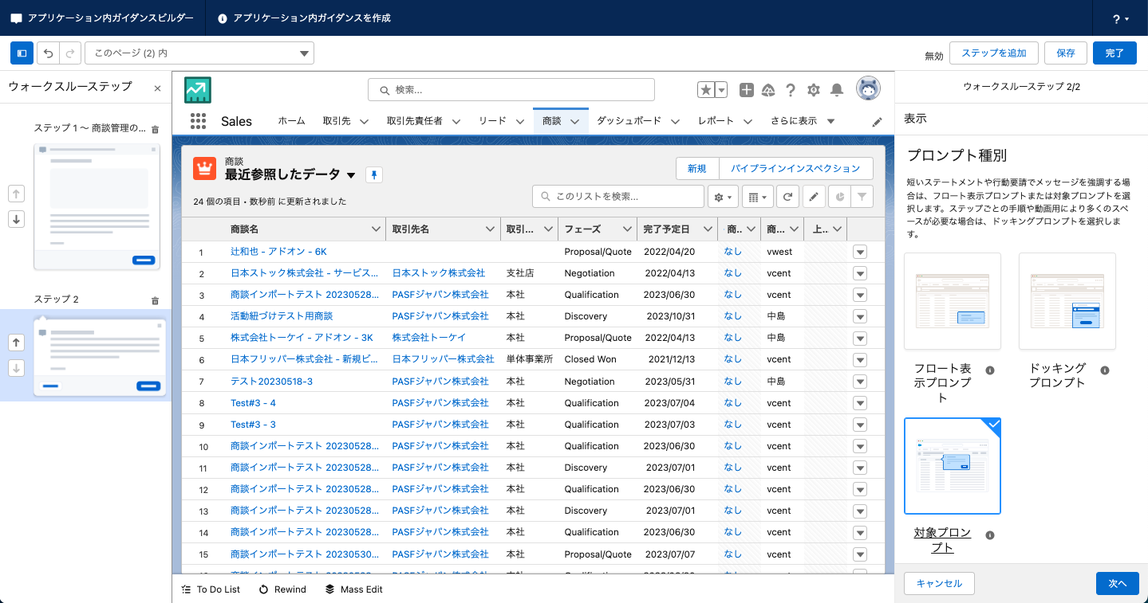Open the Rewind utility item

click(x=283, y=590)
